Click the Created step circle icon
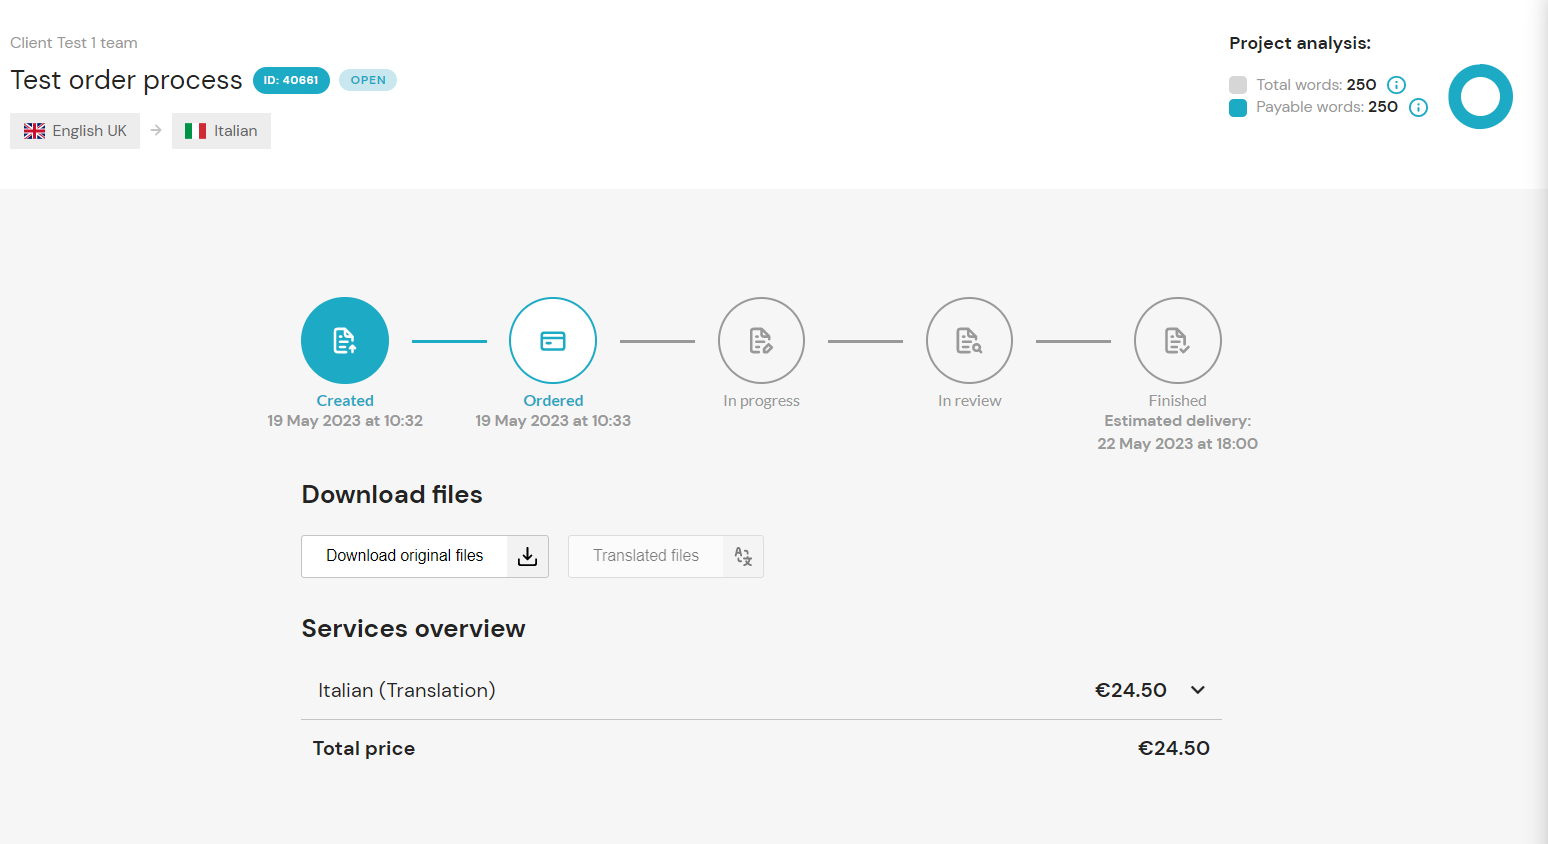 (x=345, y=341)
